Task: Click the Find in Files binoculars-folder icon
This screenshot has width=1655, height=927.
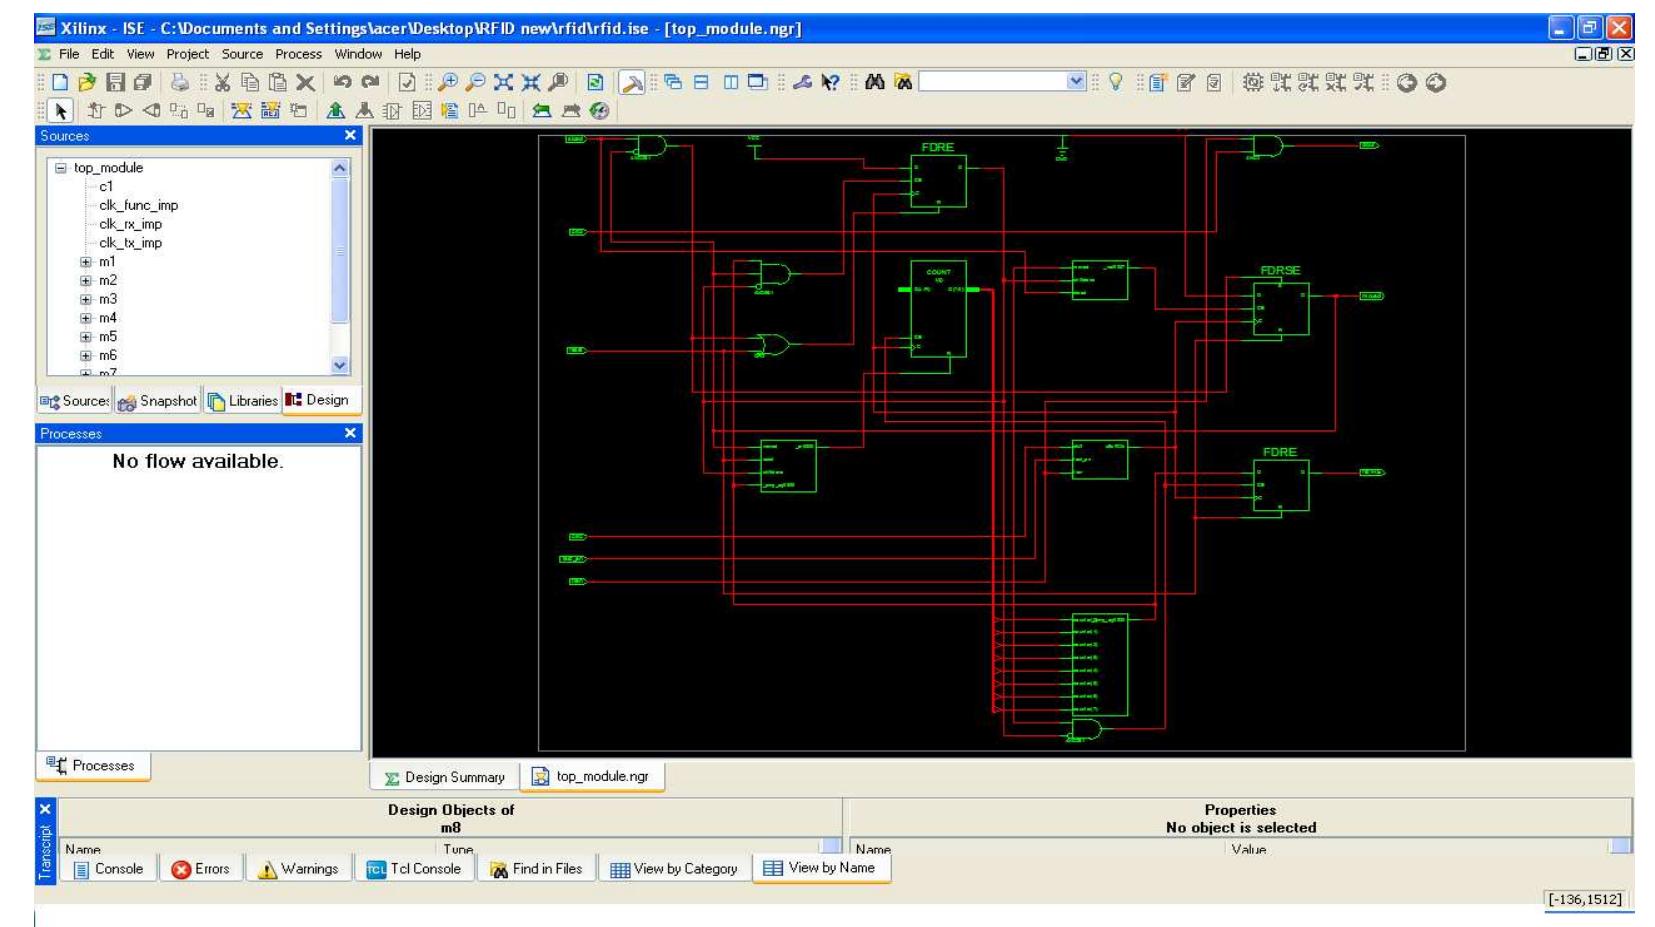Action: pyautogui.click(x=903, y=83)
